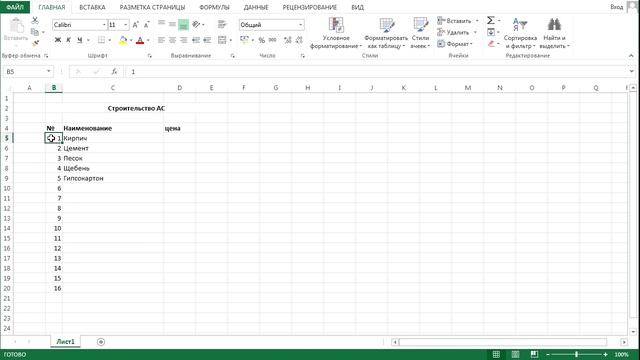
Task: Toggle Underline (Ч) formatting
Action: [x=79, y=40]
